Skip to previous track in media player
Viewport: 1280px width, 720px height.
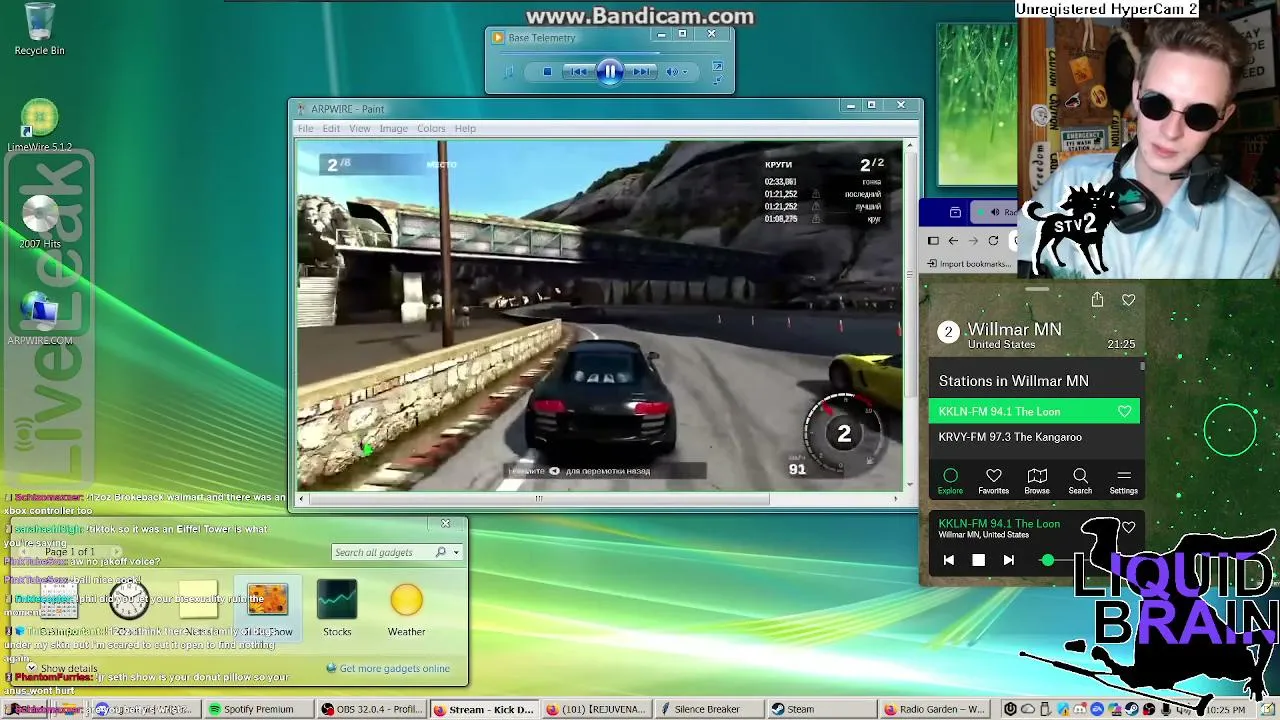coord(577,72)
